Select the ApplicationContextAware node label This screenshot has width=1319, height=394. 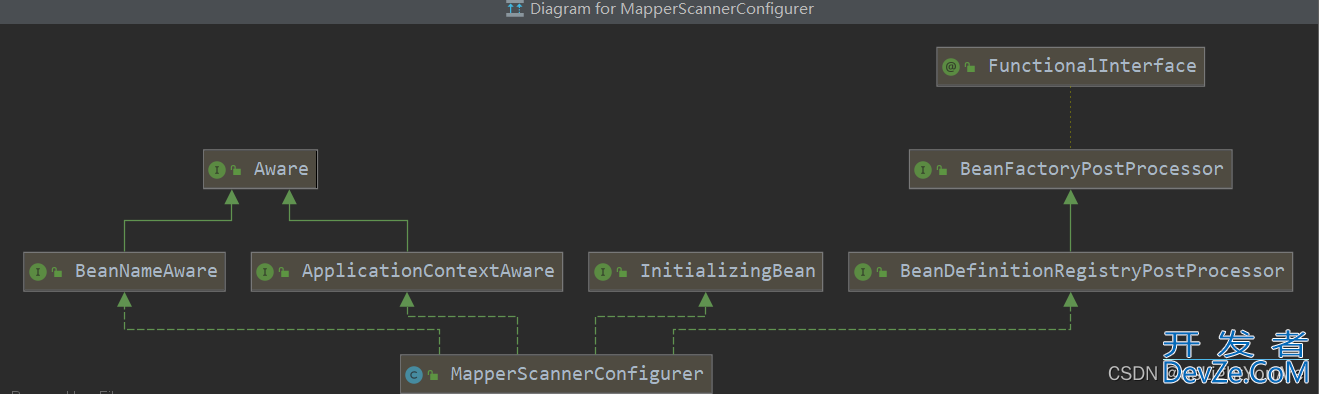[x=428, y=271]
